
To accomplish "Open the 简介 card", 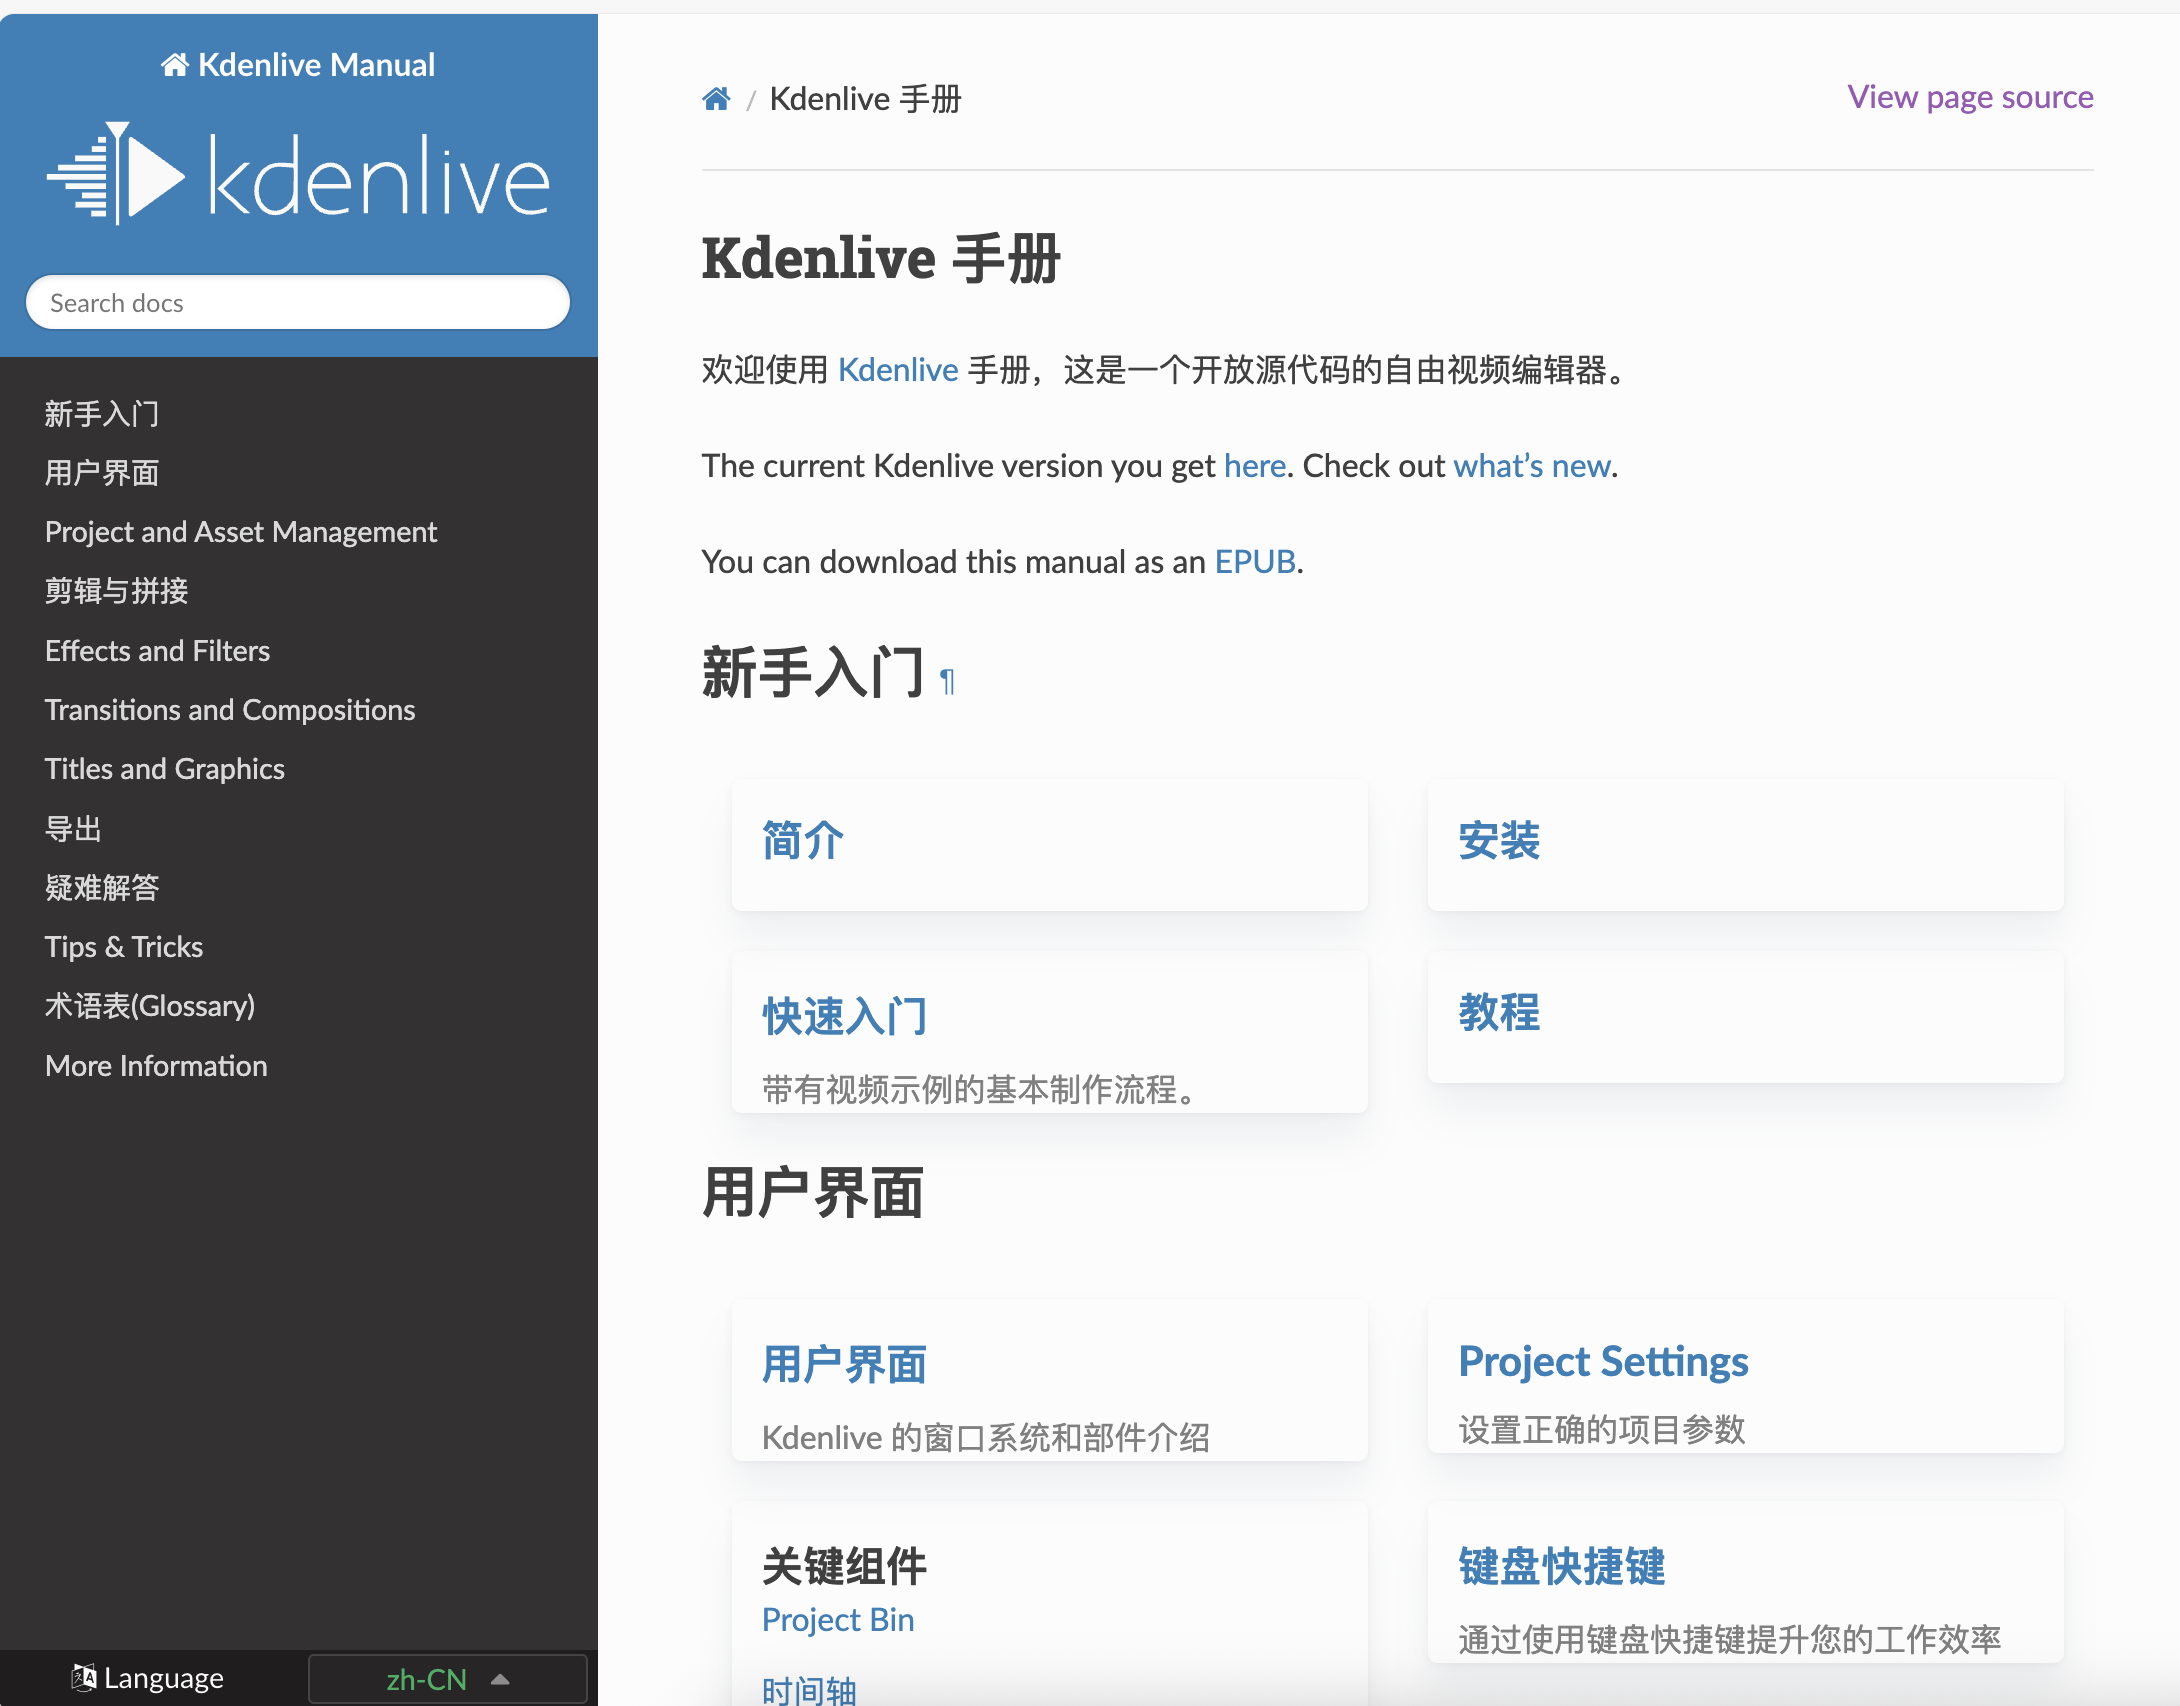I will (803, 841).
